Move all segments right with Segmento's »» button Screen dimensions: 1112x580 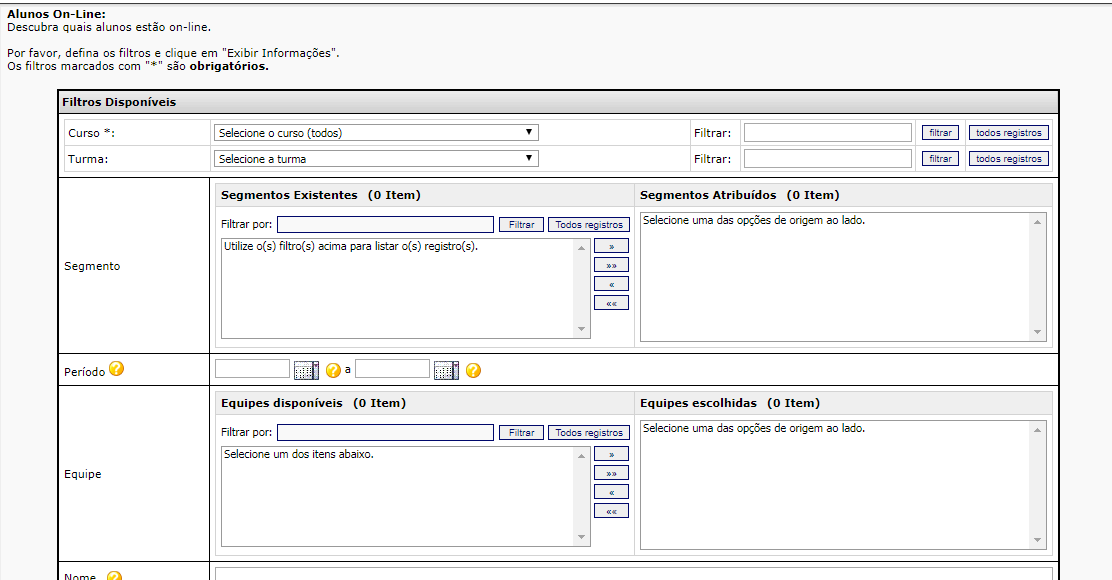pos(611,265)
